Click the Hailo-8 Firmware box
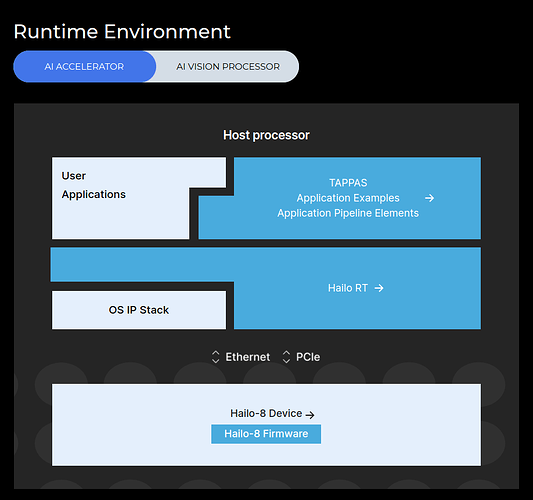 [266, 434]
